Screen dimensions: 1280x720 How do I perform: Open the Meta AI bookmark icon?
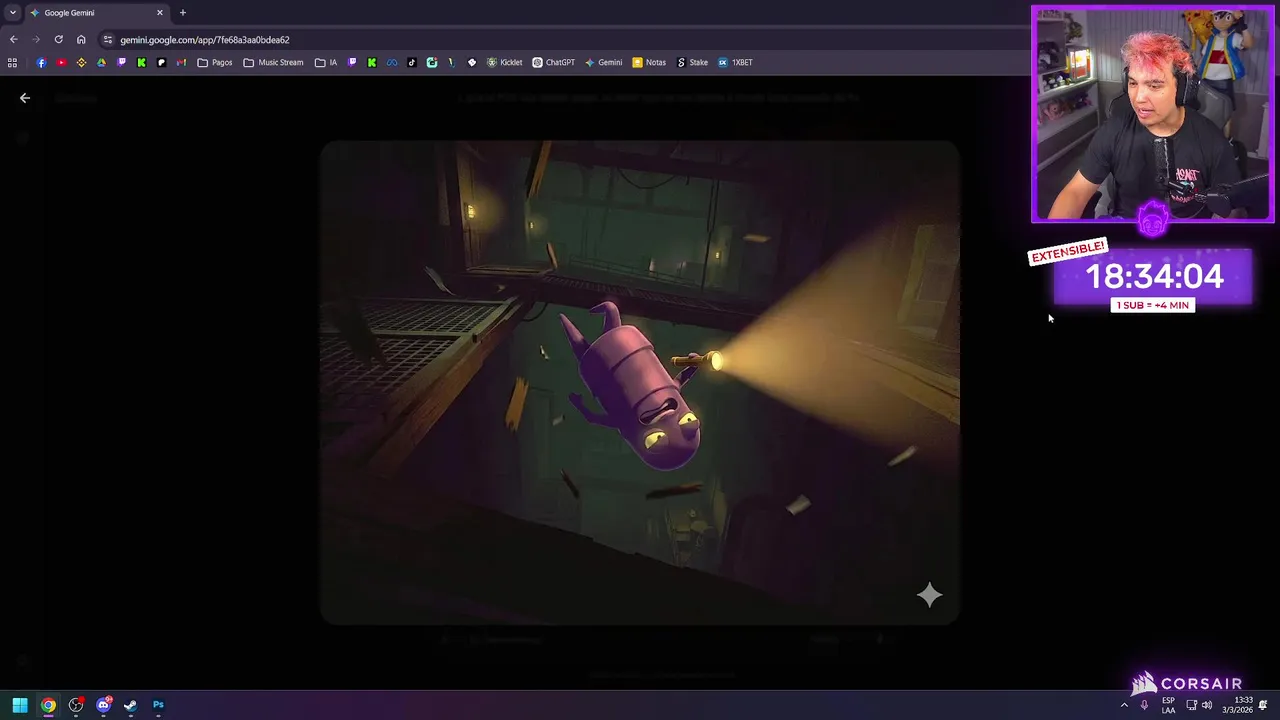tap(391, 62)
